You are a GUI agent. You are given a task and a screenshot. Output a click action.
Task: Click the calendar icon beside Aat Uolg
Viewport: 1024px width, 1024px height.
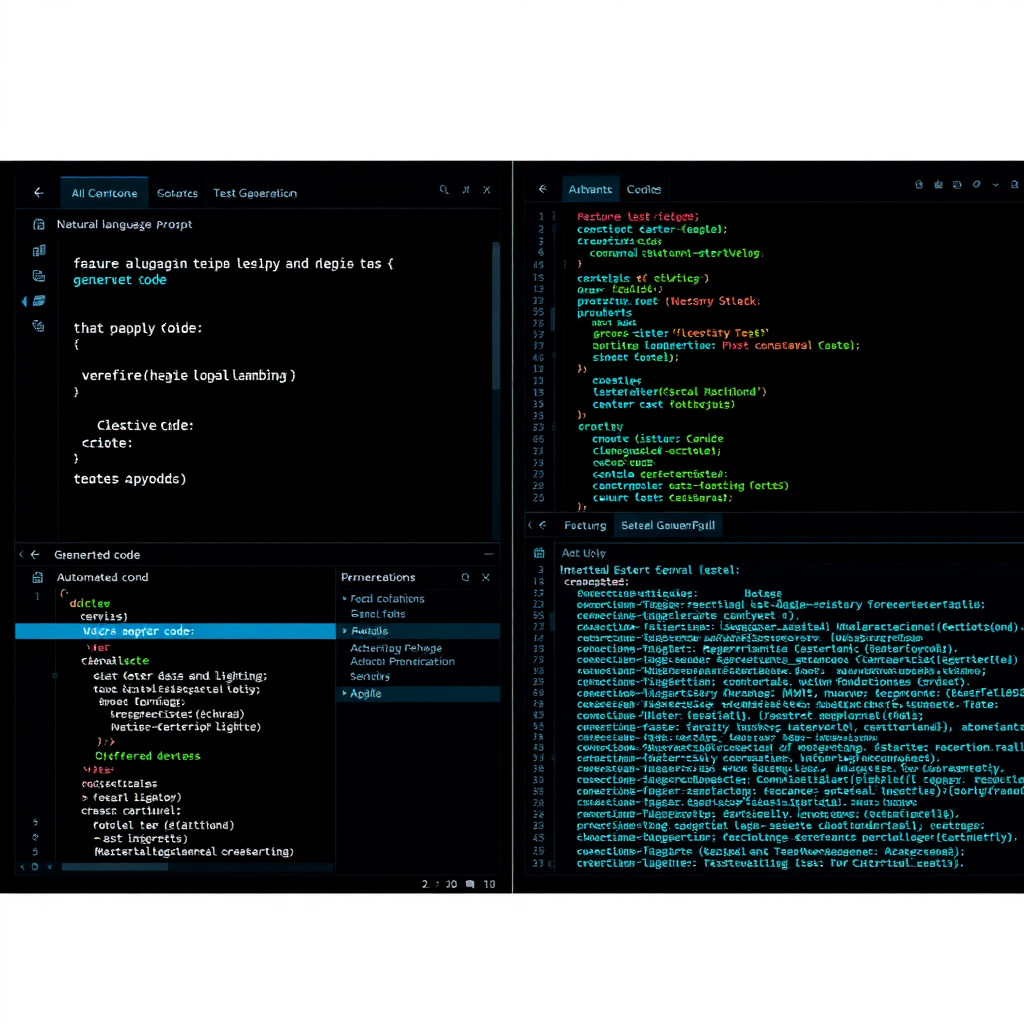[x=539, y=553]
